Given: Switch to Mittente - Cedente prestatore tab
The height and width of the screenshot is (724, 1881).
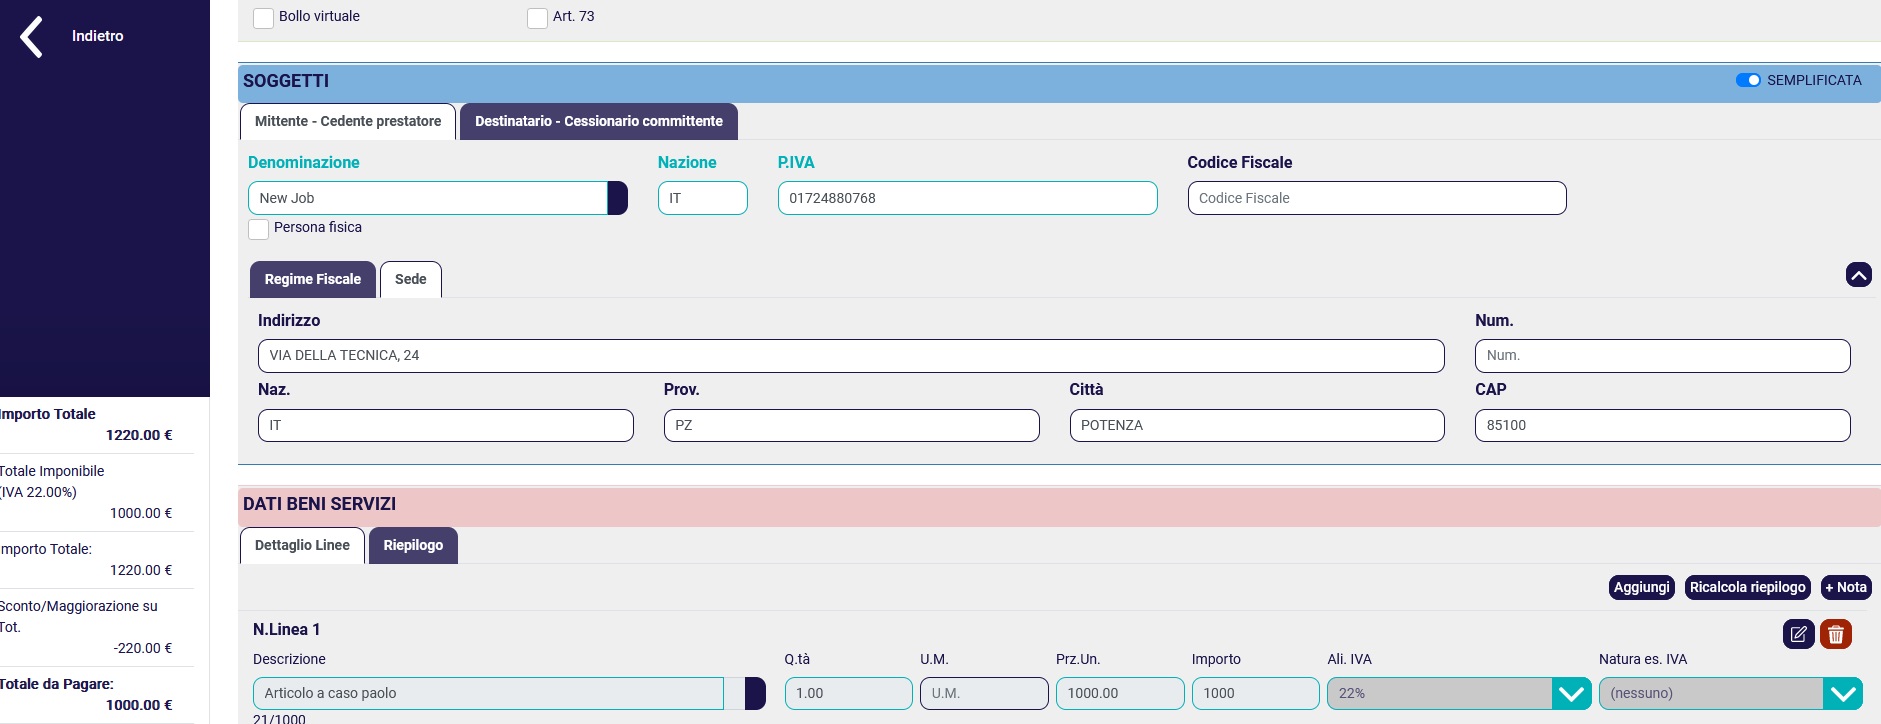Looking at the screenshot, I should (x=348, y=121).
